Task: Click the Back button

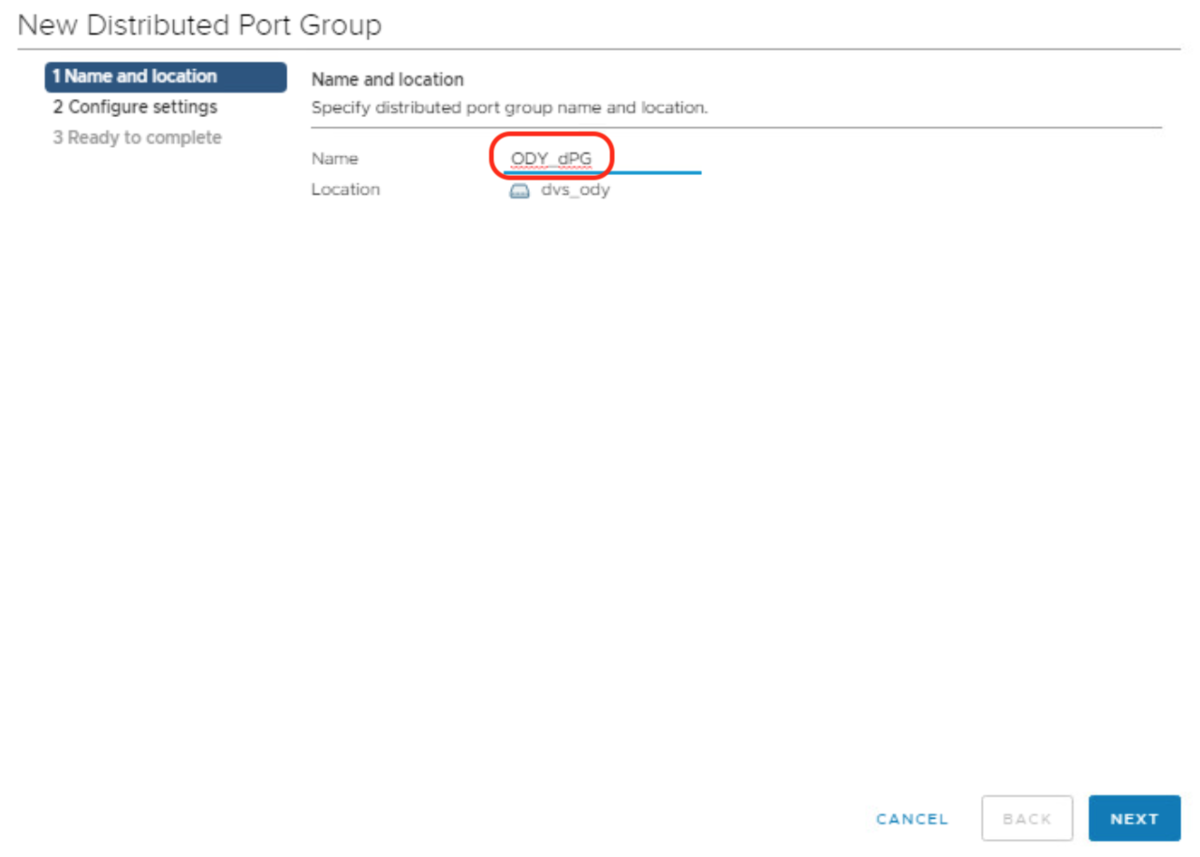Action: tap(1027, 819)
